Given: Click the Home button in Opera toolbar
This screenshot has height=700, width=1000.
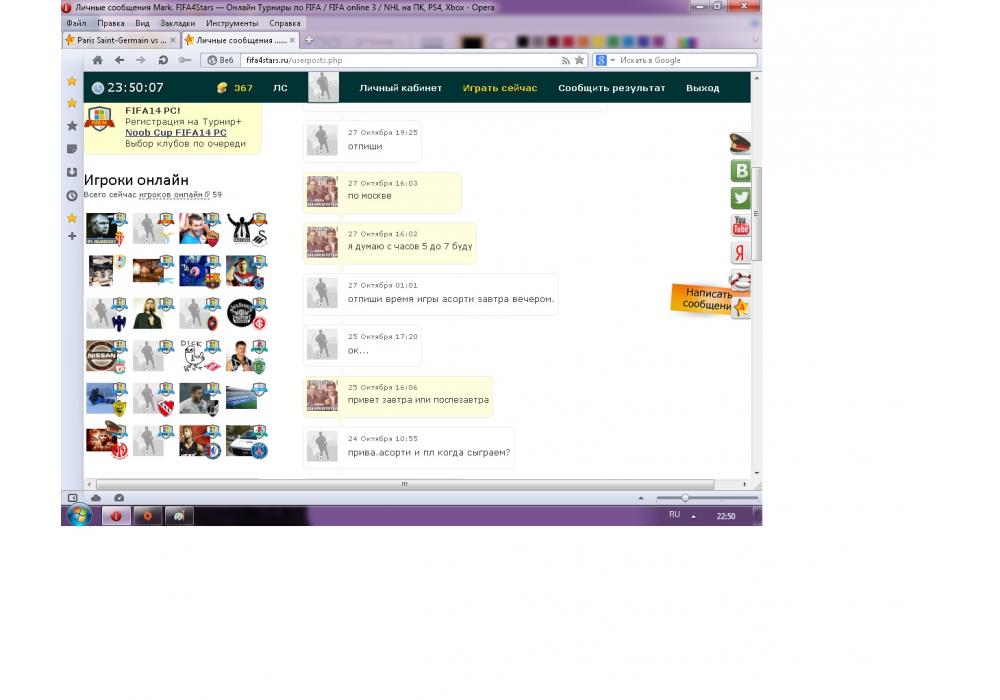Looking at the screenshot, I should click(x=97, y=60).
